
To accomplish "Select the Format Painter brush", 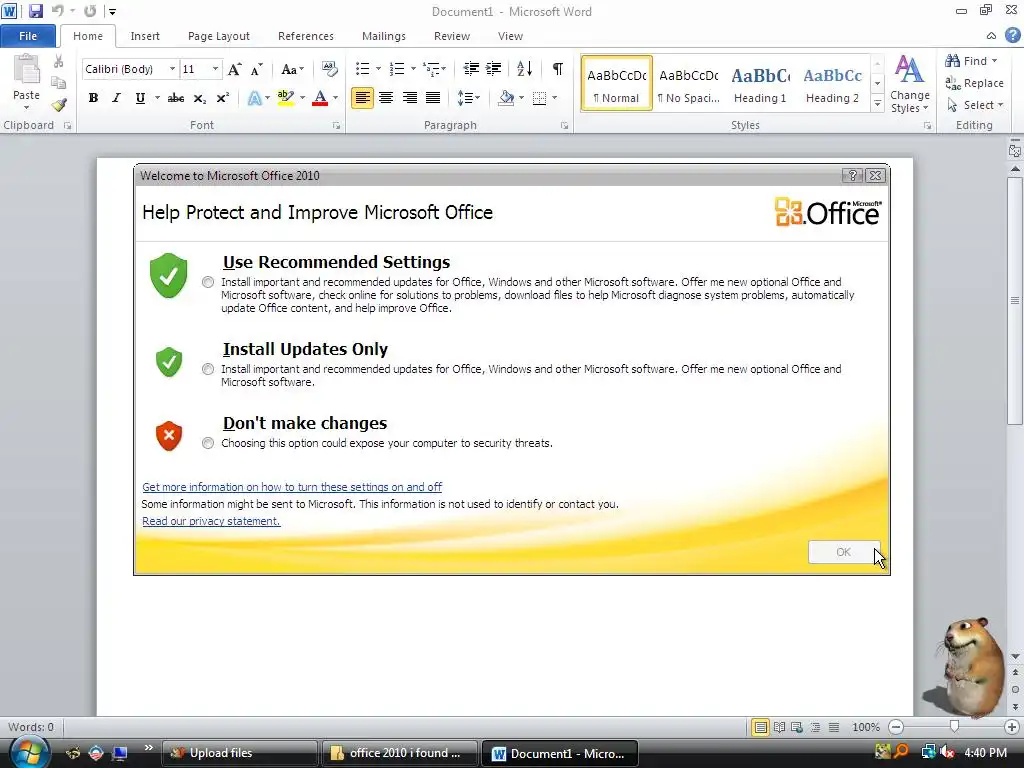I will (59, 104).
